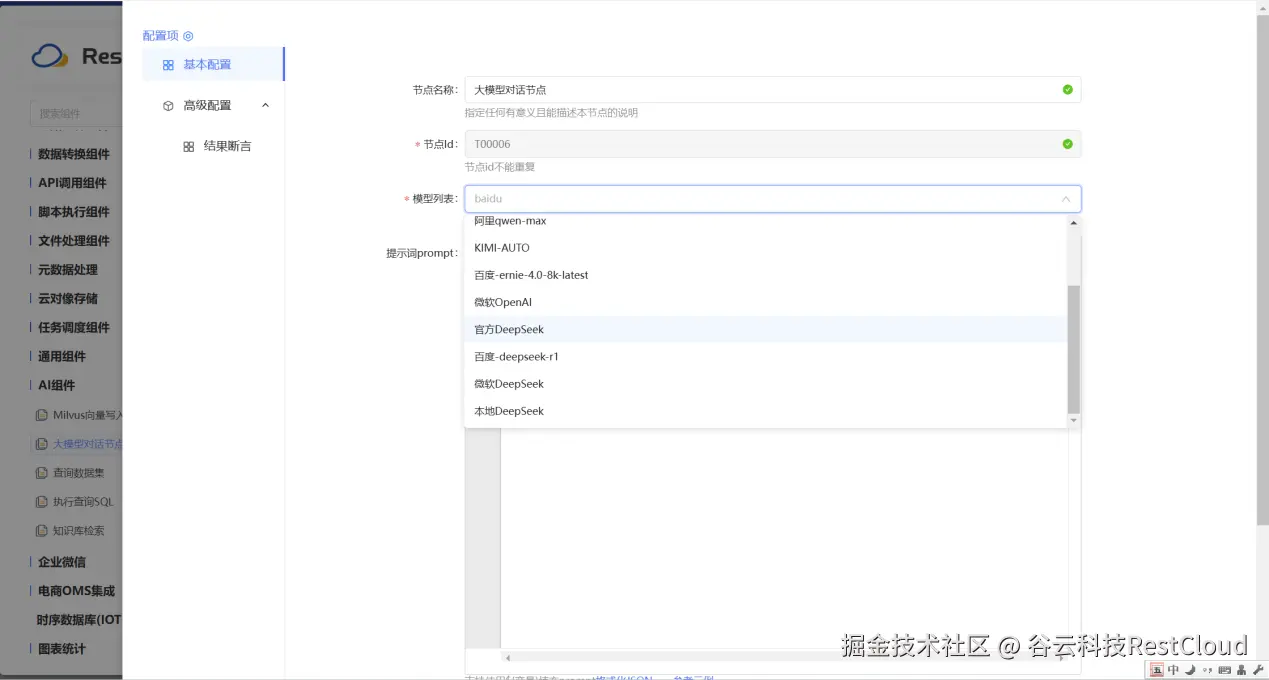Select 执行查询SQL component in sidebar
Viewport: 1269px width, 680px height.
pos(83,502)
